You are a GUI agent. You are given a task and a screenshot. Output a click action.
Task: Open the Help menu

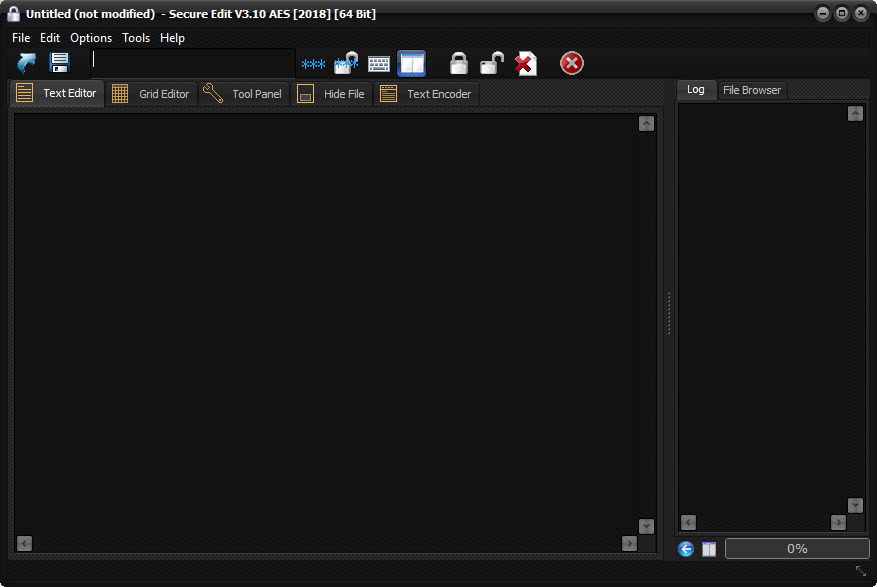point(172,38)
